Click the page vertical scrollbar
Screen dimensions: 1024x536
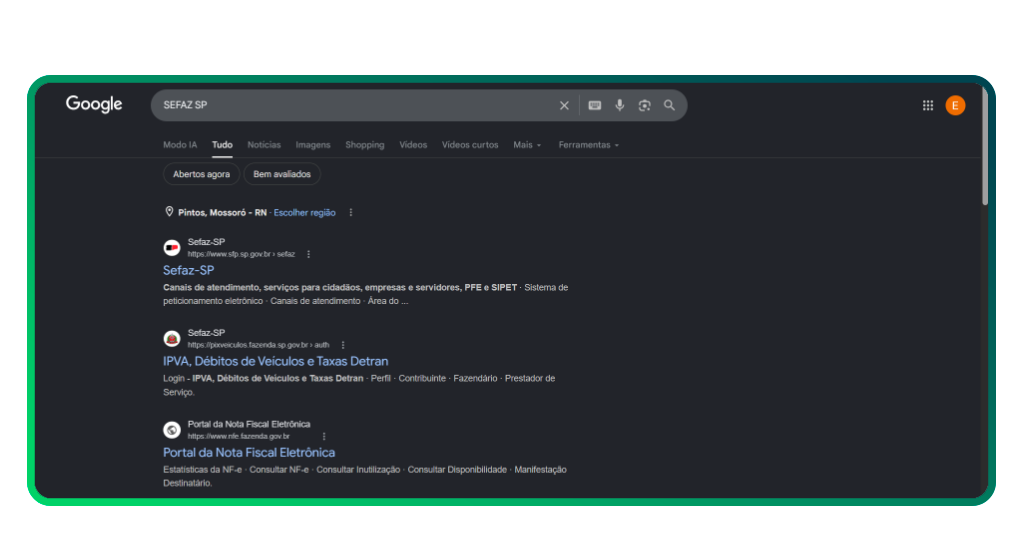(985, 144)
